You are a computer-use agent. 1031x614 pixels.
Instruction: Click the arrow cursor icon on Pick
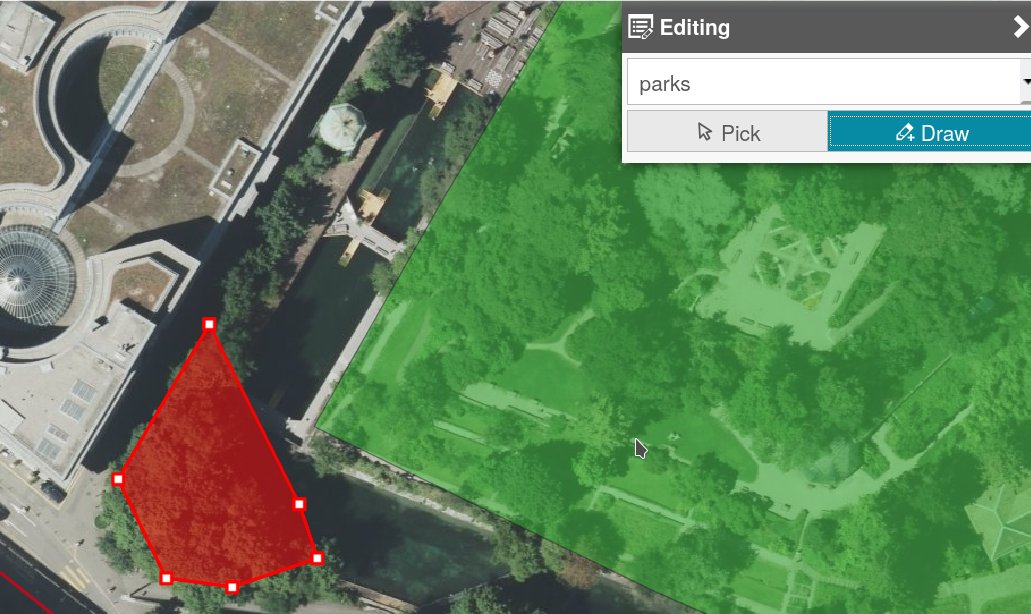click(x=704, y=132)
